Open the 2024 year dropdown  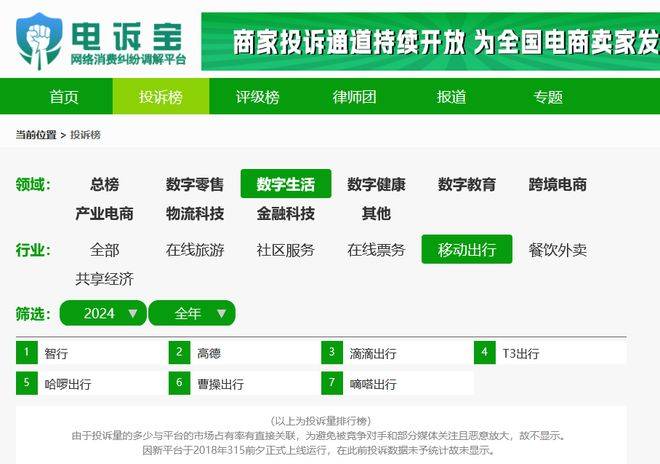(102, 313)
